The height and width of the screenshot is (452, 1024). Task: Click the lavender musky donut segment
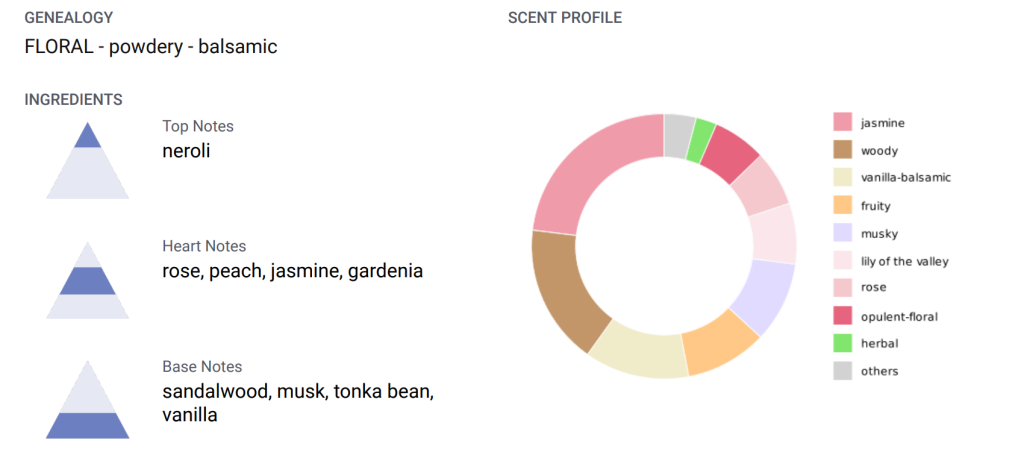click(765, 294)
